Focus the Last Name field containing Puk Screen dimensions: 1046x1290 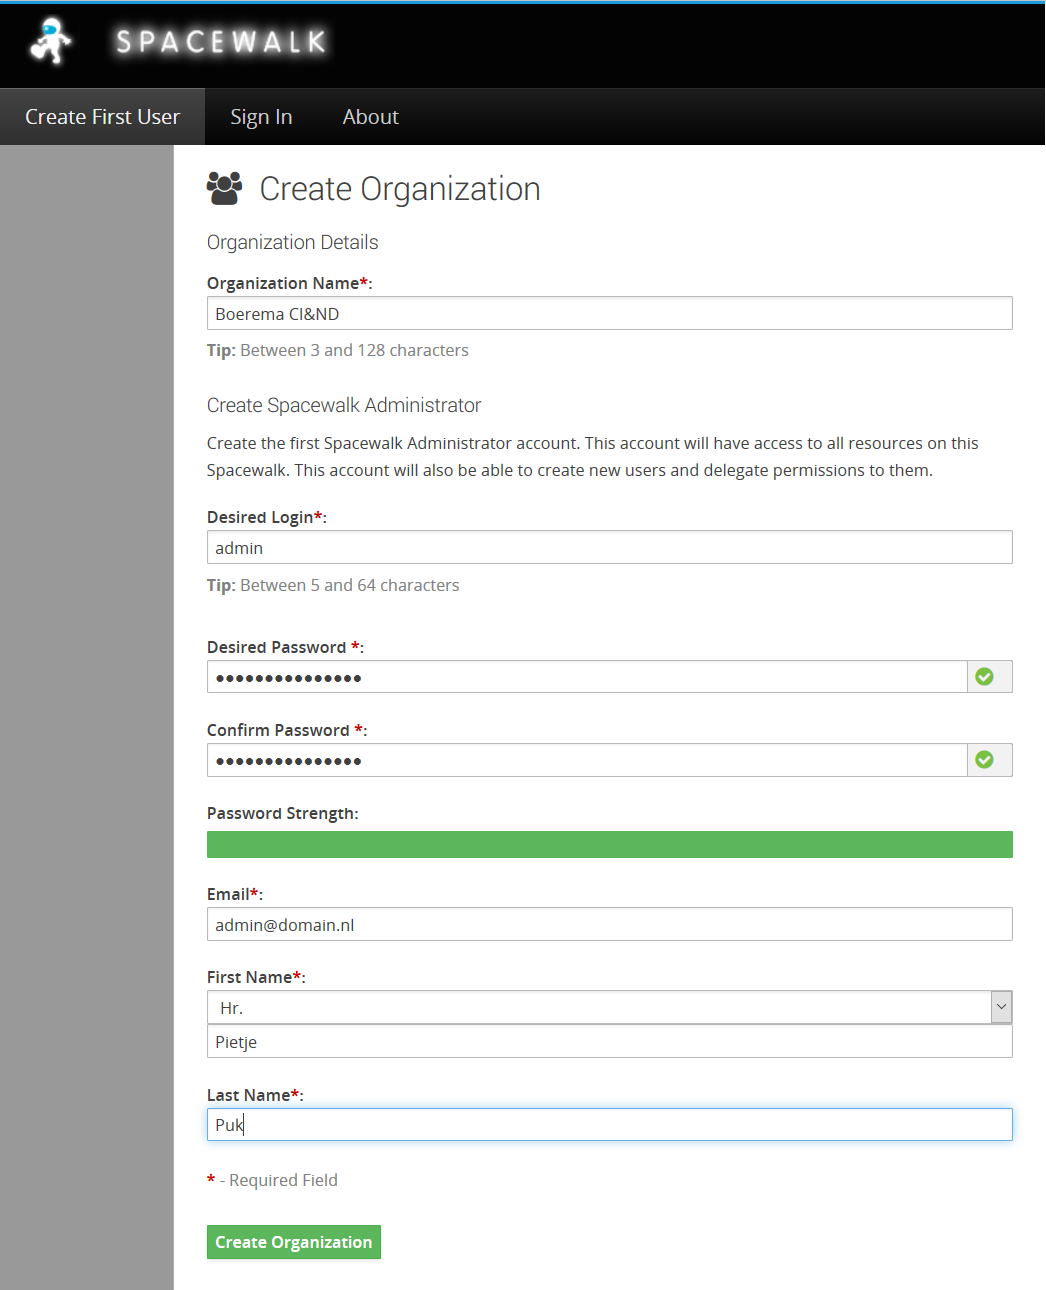[609, 1124]
